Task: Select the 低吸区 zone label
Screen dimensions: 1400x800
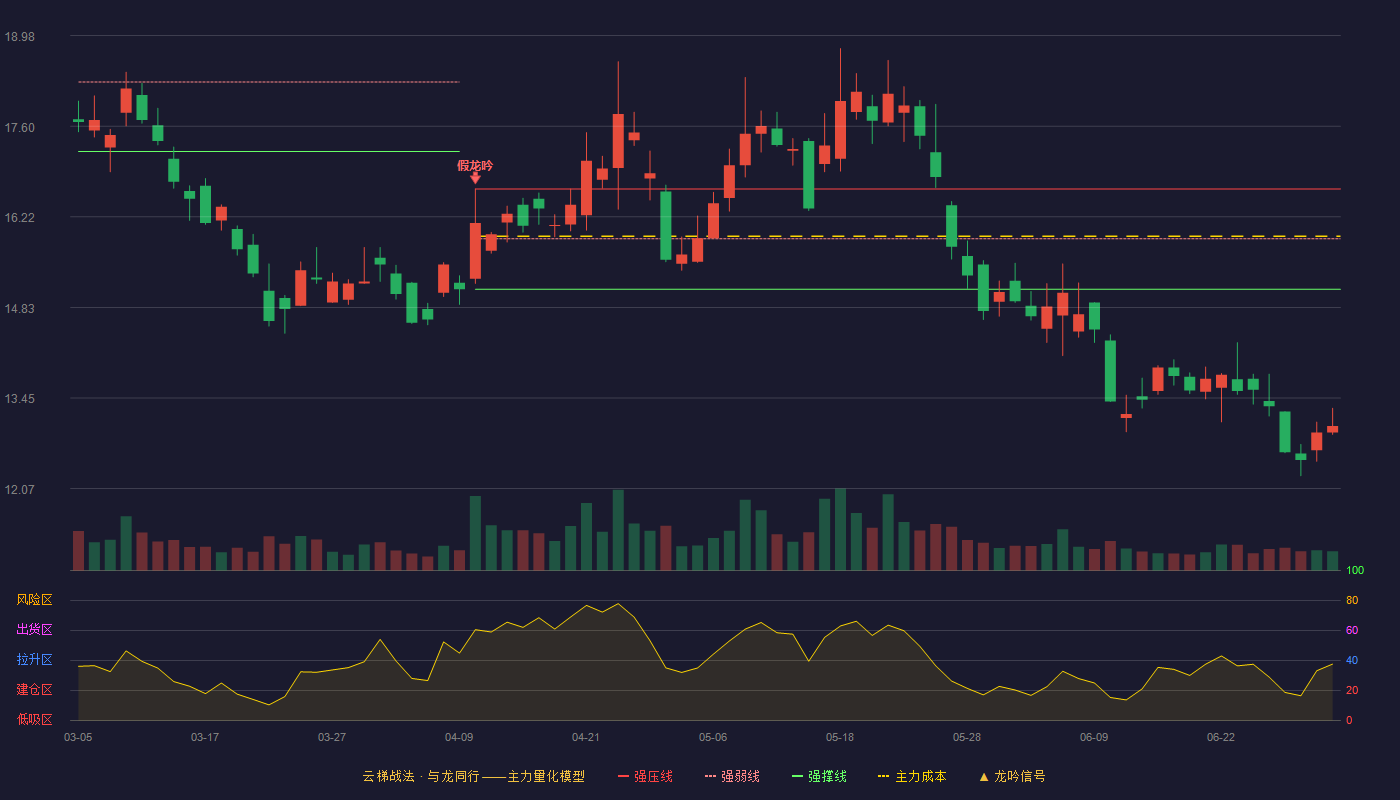Action: coord(34,719)
